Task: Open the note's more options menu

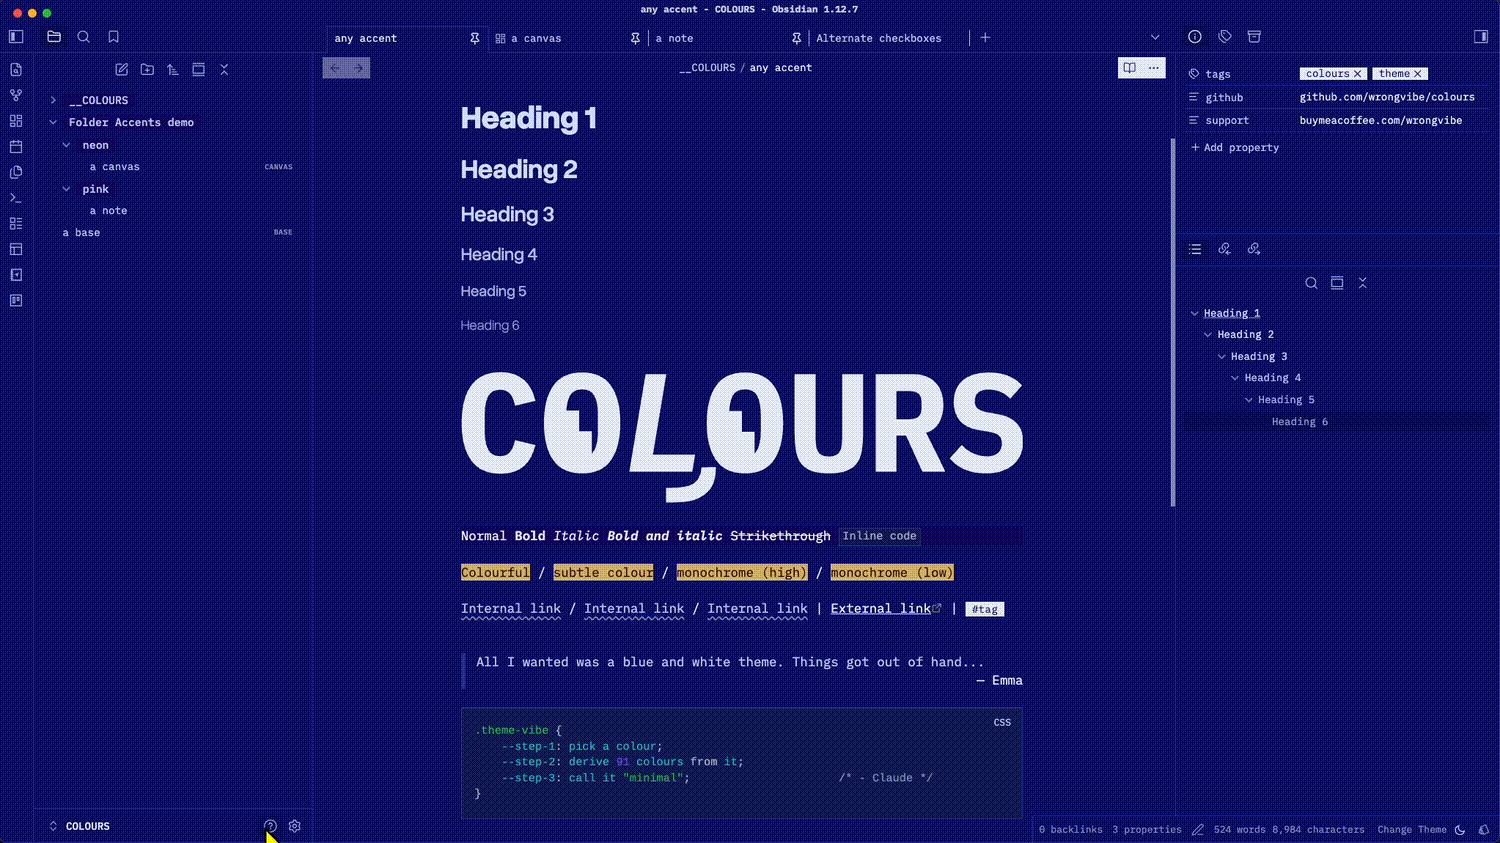Action: pos(1154,68)
